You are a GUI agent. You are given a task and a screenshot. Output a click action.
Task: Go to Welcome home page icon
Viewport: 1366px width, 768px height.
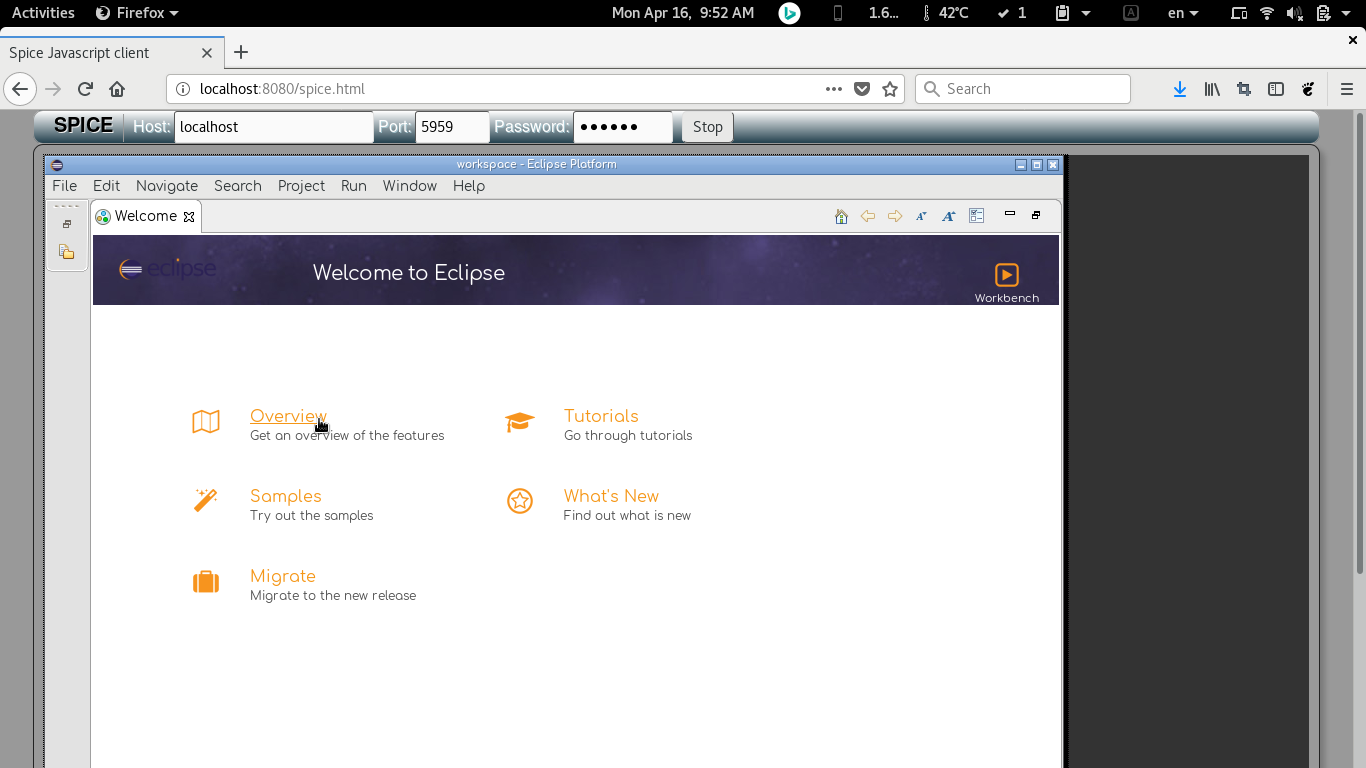tap(841, 216)
